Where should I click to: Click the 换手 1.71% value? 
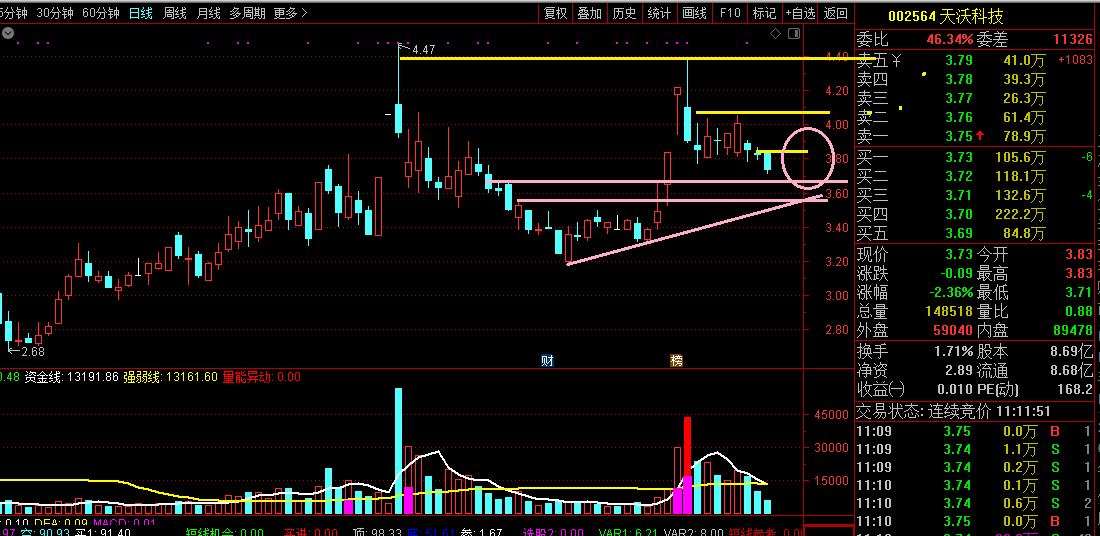click(953, 351)
